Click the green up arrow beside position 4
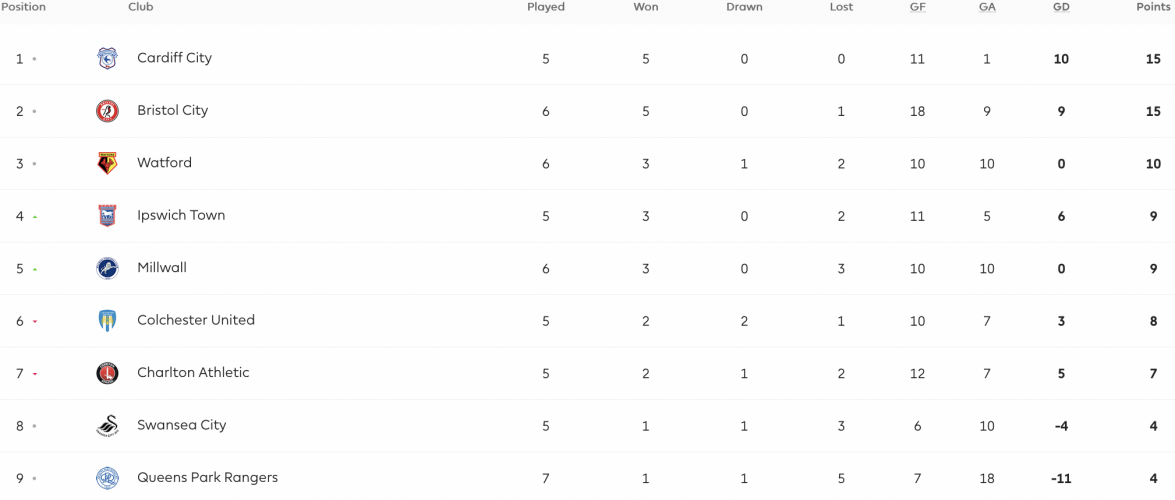 (34, 217)
